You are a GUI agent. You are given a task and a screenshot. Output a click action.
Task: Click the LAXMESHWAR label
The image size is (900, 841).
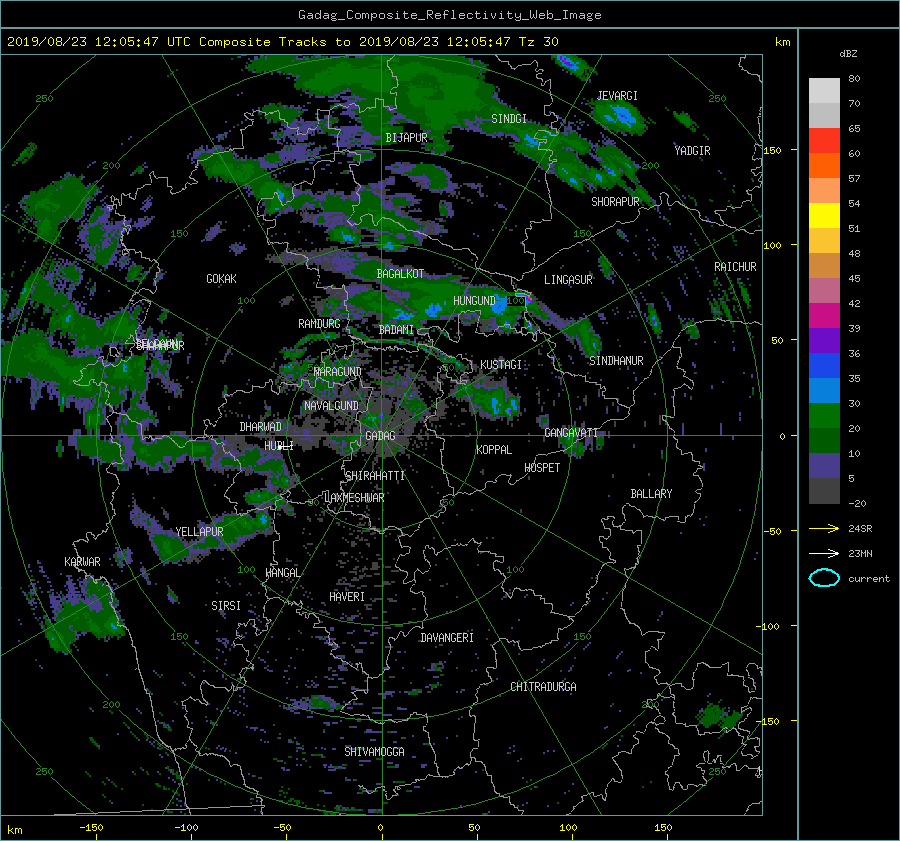pos(354,498)
